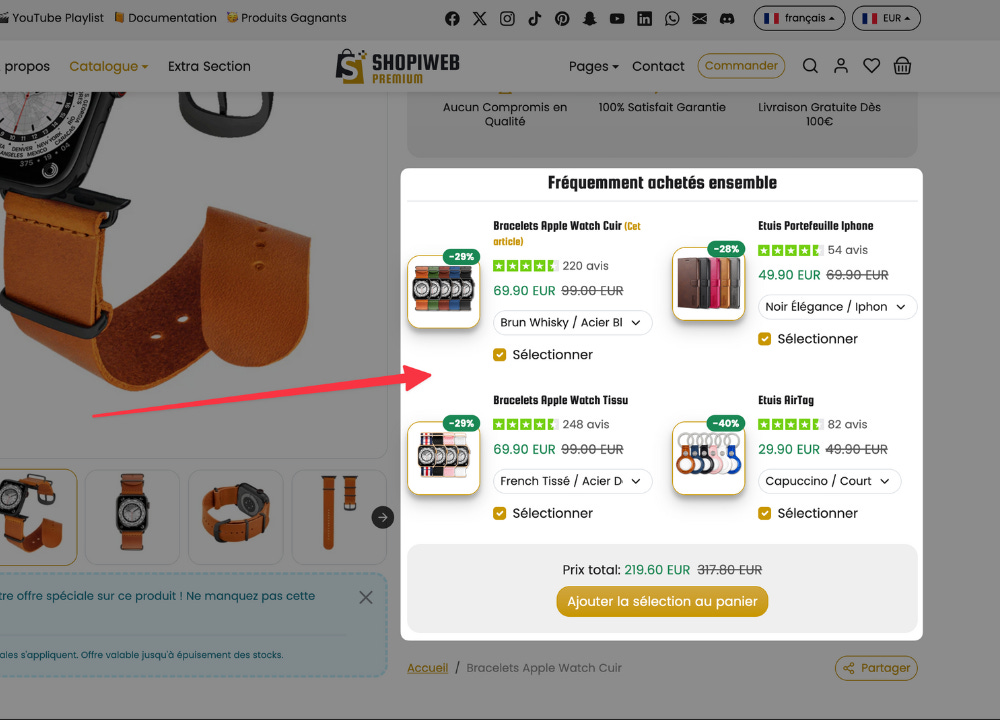Click the 82 avis review count

click(x=847, y=425)
